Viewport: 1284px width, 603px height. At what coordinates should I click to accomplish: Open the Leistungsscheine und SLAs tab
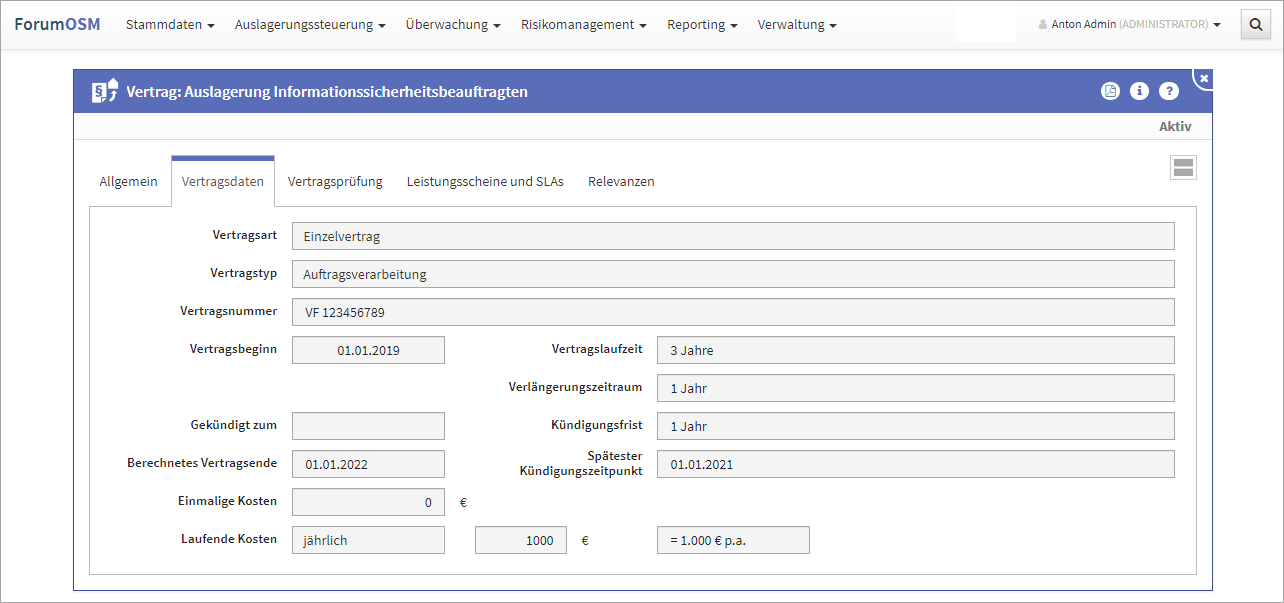coord(485,182)
